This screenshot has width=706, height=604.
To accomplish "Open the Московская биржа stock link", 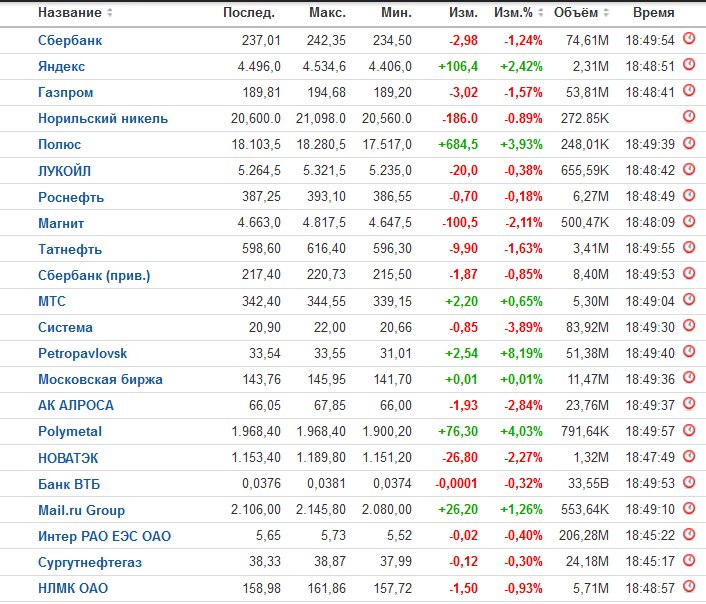I will pyautogui.click(x=100, y=380).
